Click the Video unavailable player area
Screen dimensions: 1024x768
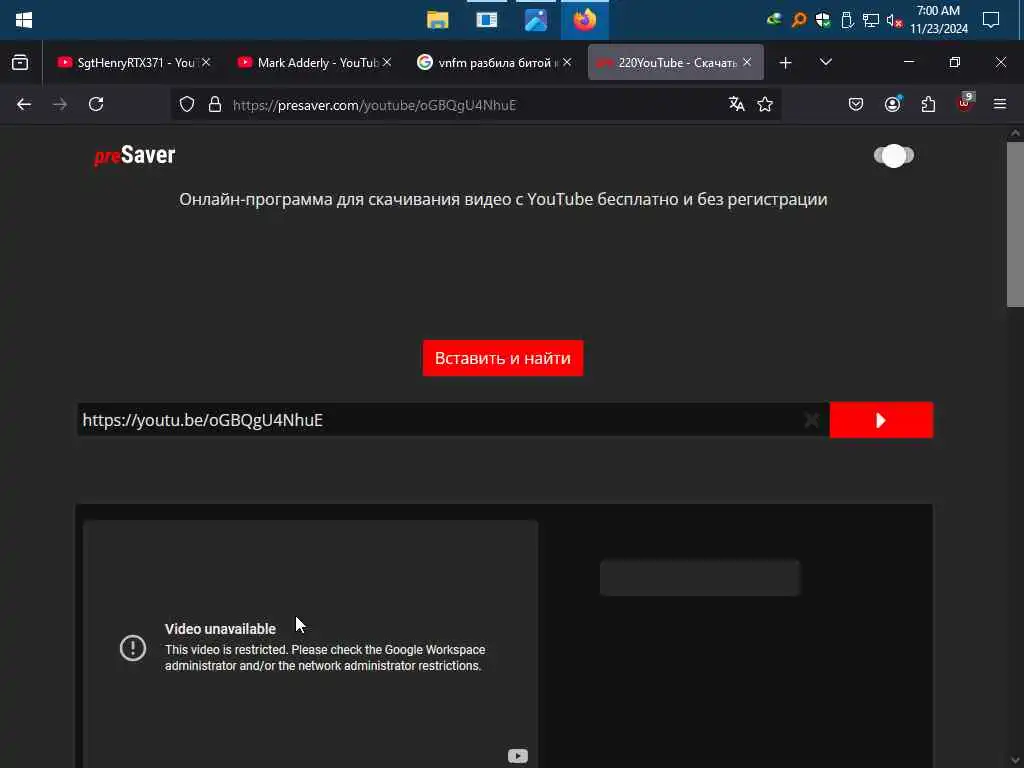point(311,644)
